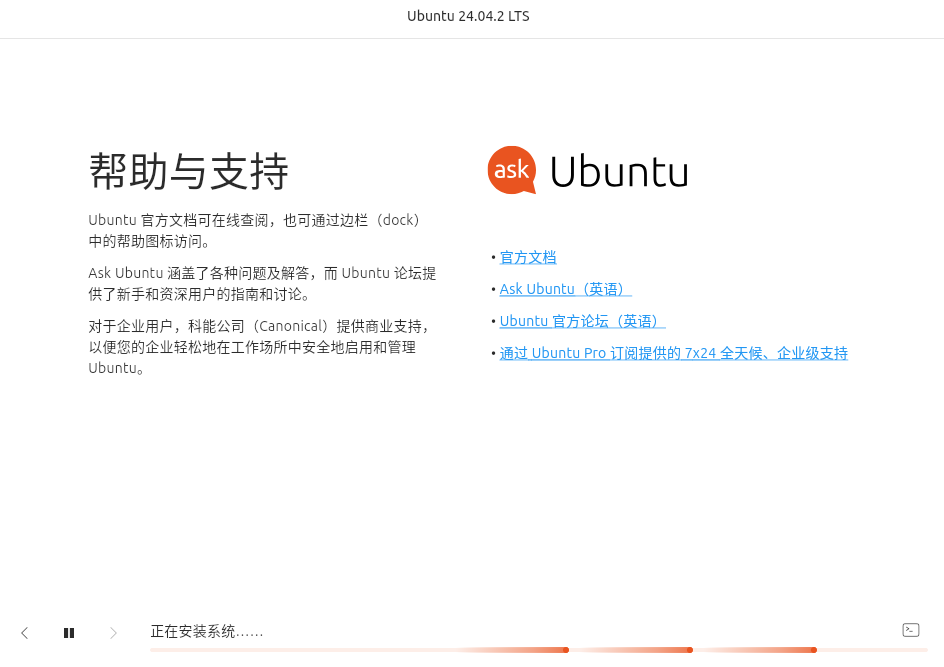Click the installation progress bar
This screenshot has width=944, height=667.
pyautogui.click(x=539, y=650)
